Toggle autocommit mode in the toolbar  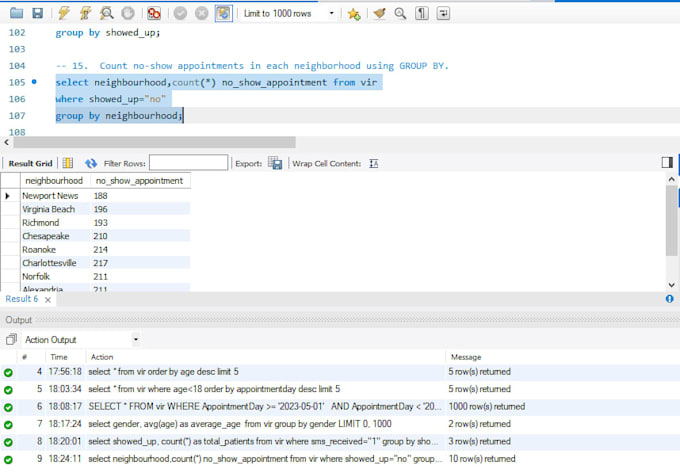pyautogui.click(x=224, y=13)
